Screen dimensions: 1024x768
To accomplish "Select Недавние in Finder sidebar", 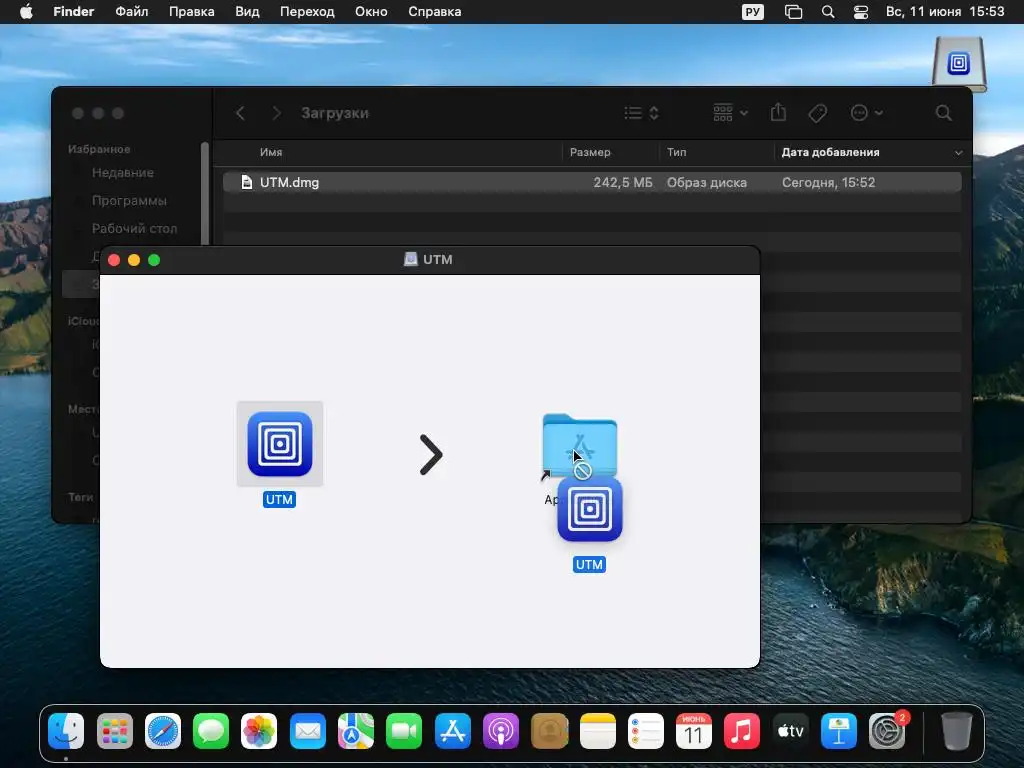I will click(x=123, y=172).
